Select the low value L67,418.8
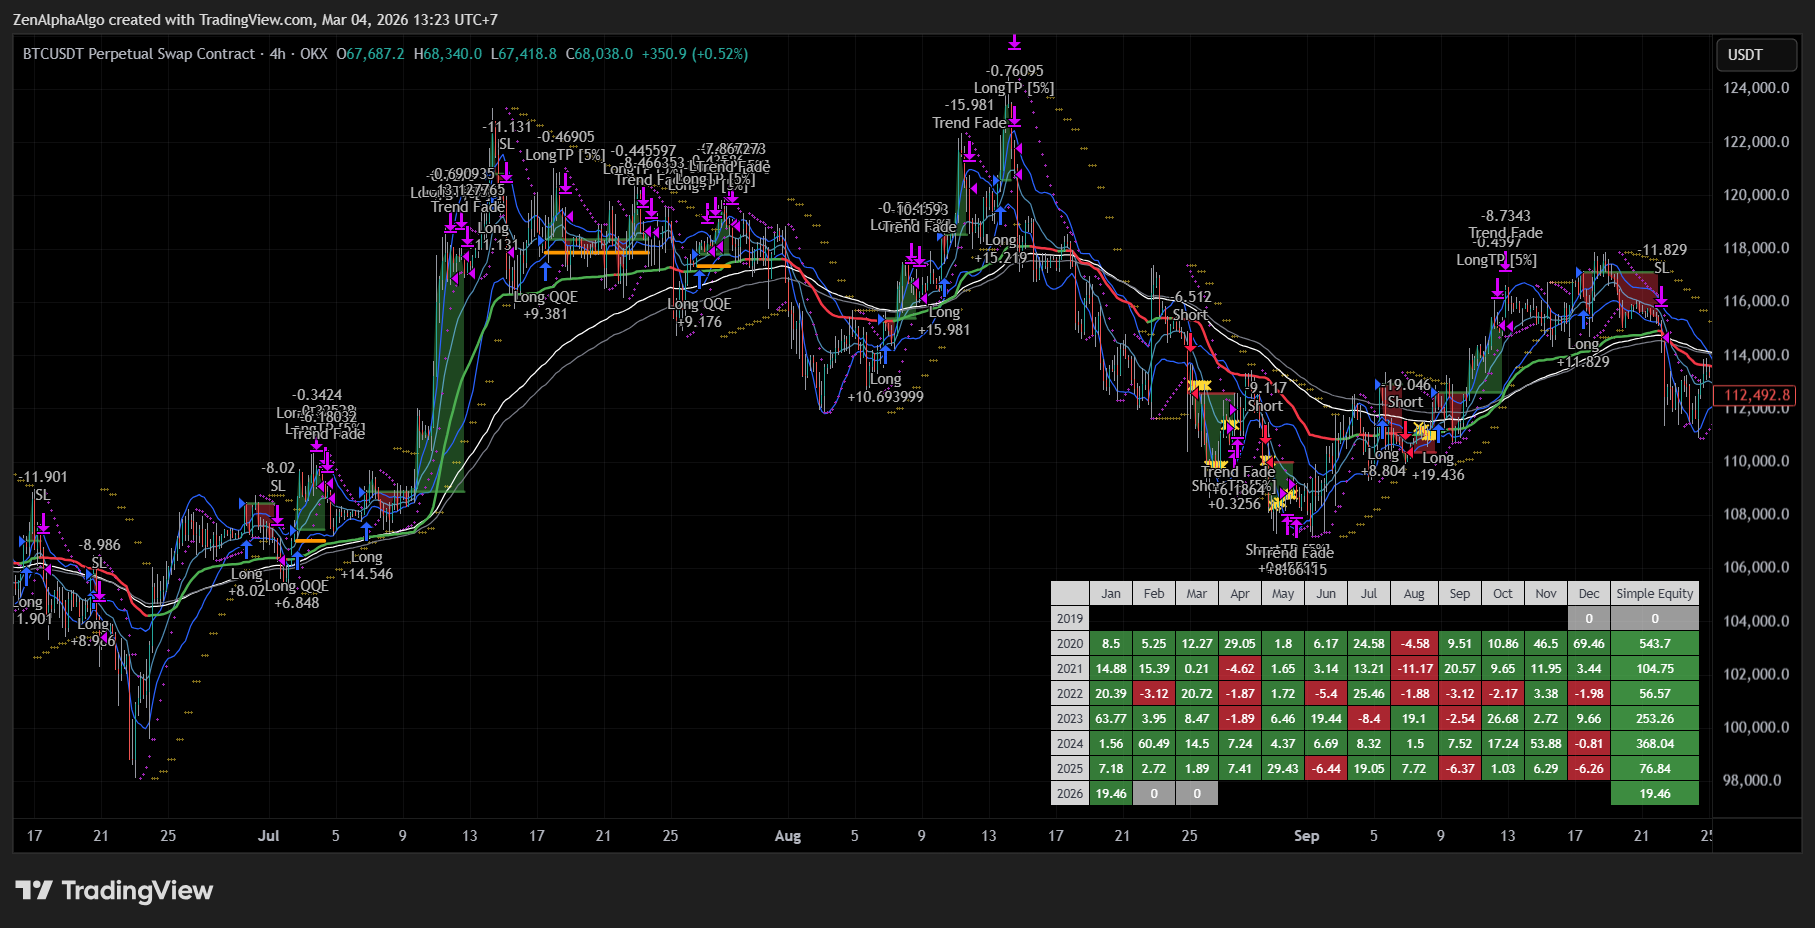 (x=524, y=54)
